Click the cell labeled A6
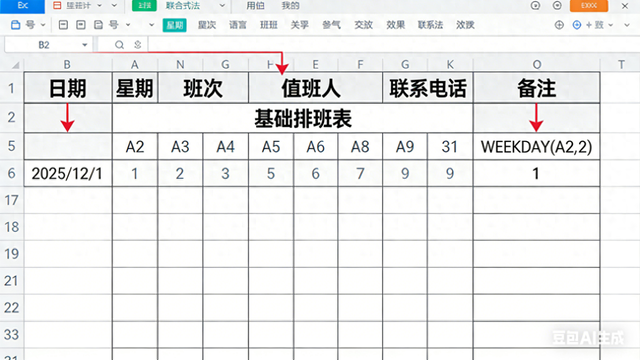The width and height of the screenshot is (640, 360). click(x=316, y=147)
